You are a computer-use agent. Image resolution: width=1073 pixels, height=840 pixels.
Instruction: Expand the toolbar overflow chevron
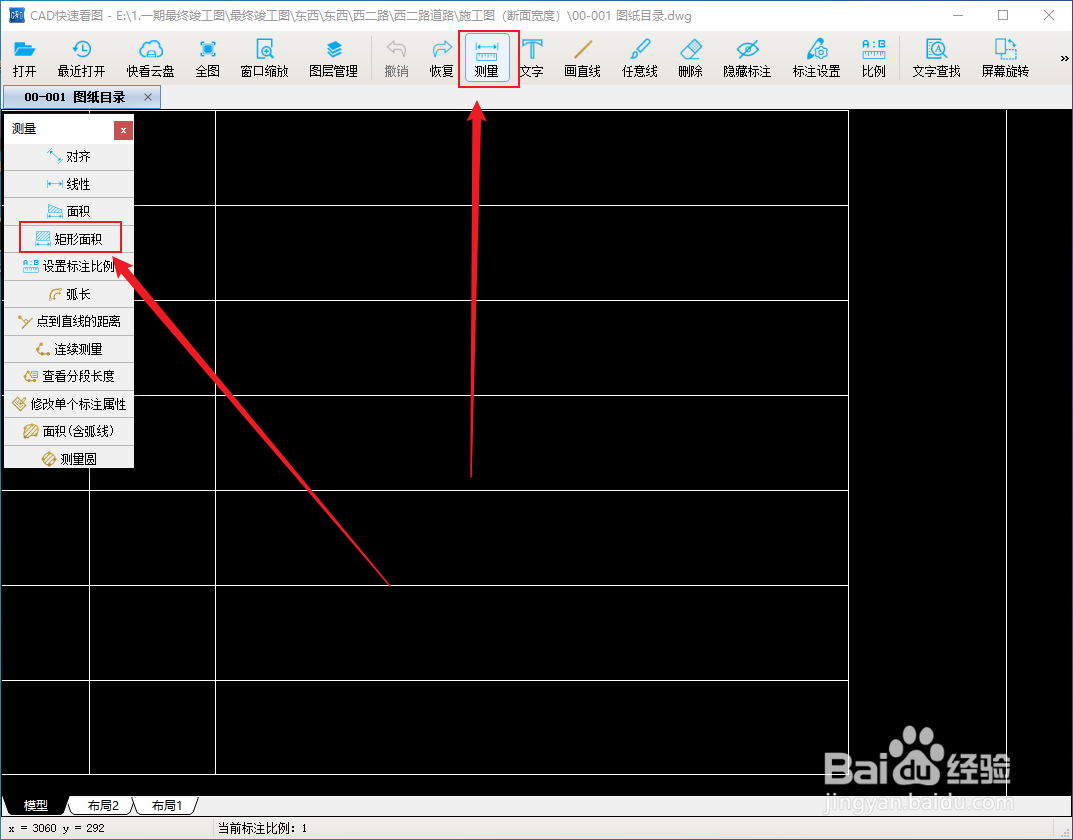[x=1064, y=59]
